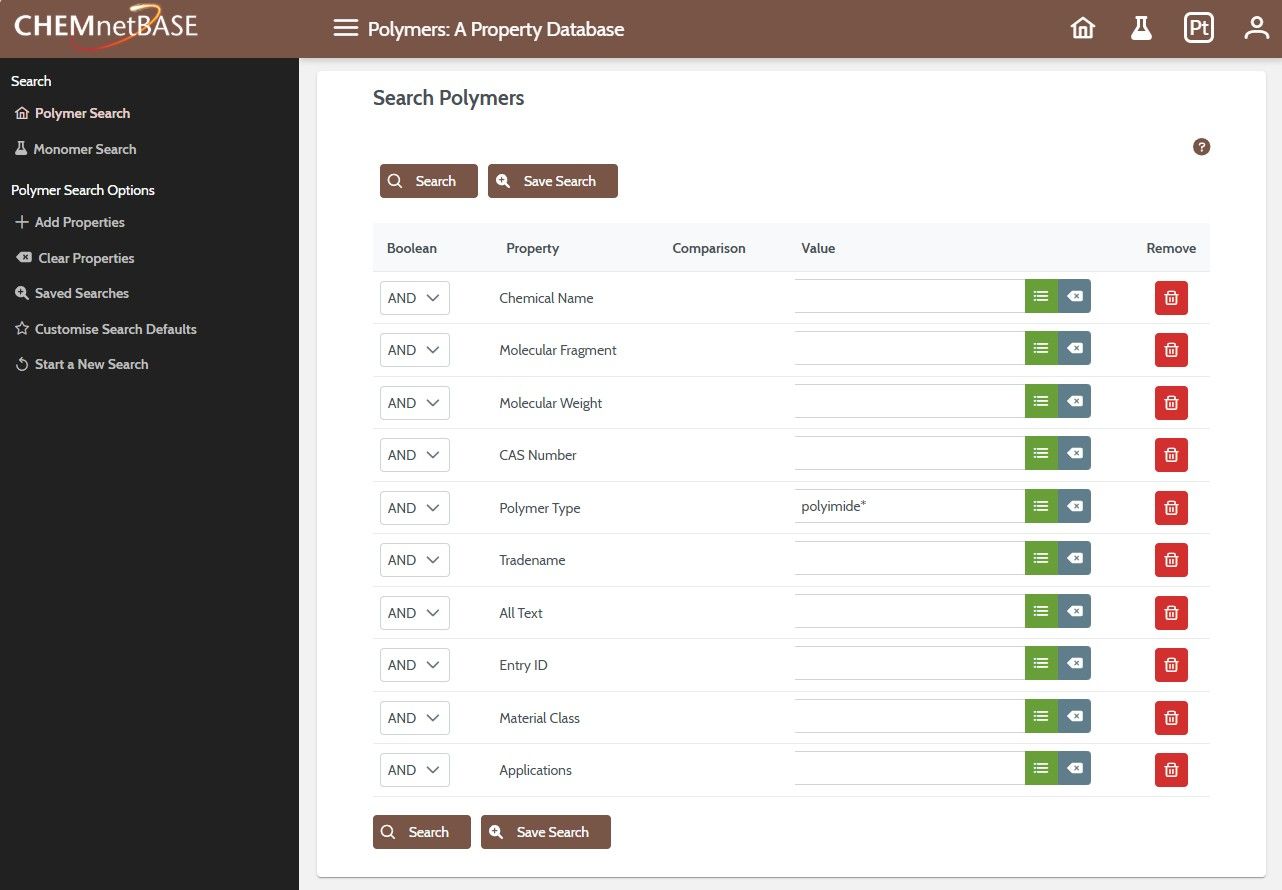Remove the Molecular Weight row
The image size is (1282, 890).
1171,403
